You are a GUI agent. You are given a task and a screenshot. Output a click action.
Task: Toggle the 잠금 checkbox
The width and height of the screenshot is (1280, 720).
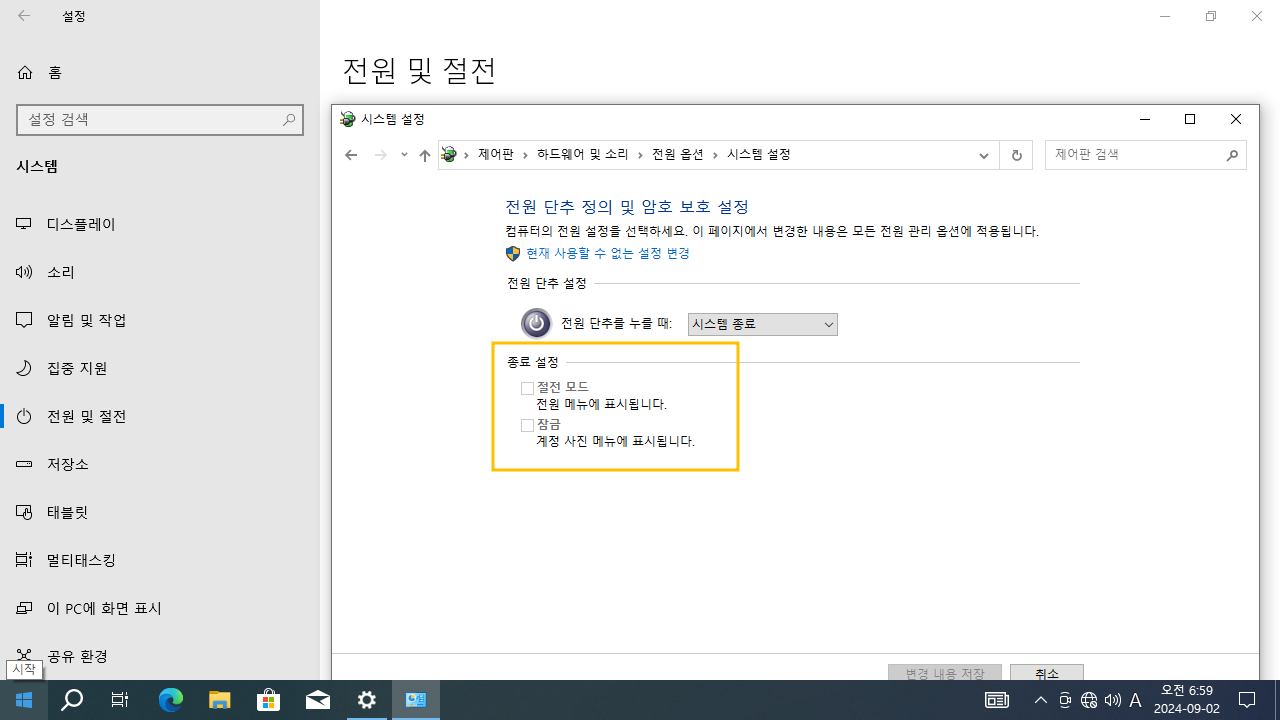(x=527, y=426)
